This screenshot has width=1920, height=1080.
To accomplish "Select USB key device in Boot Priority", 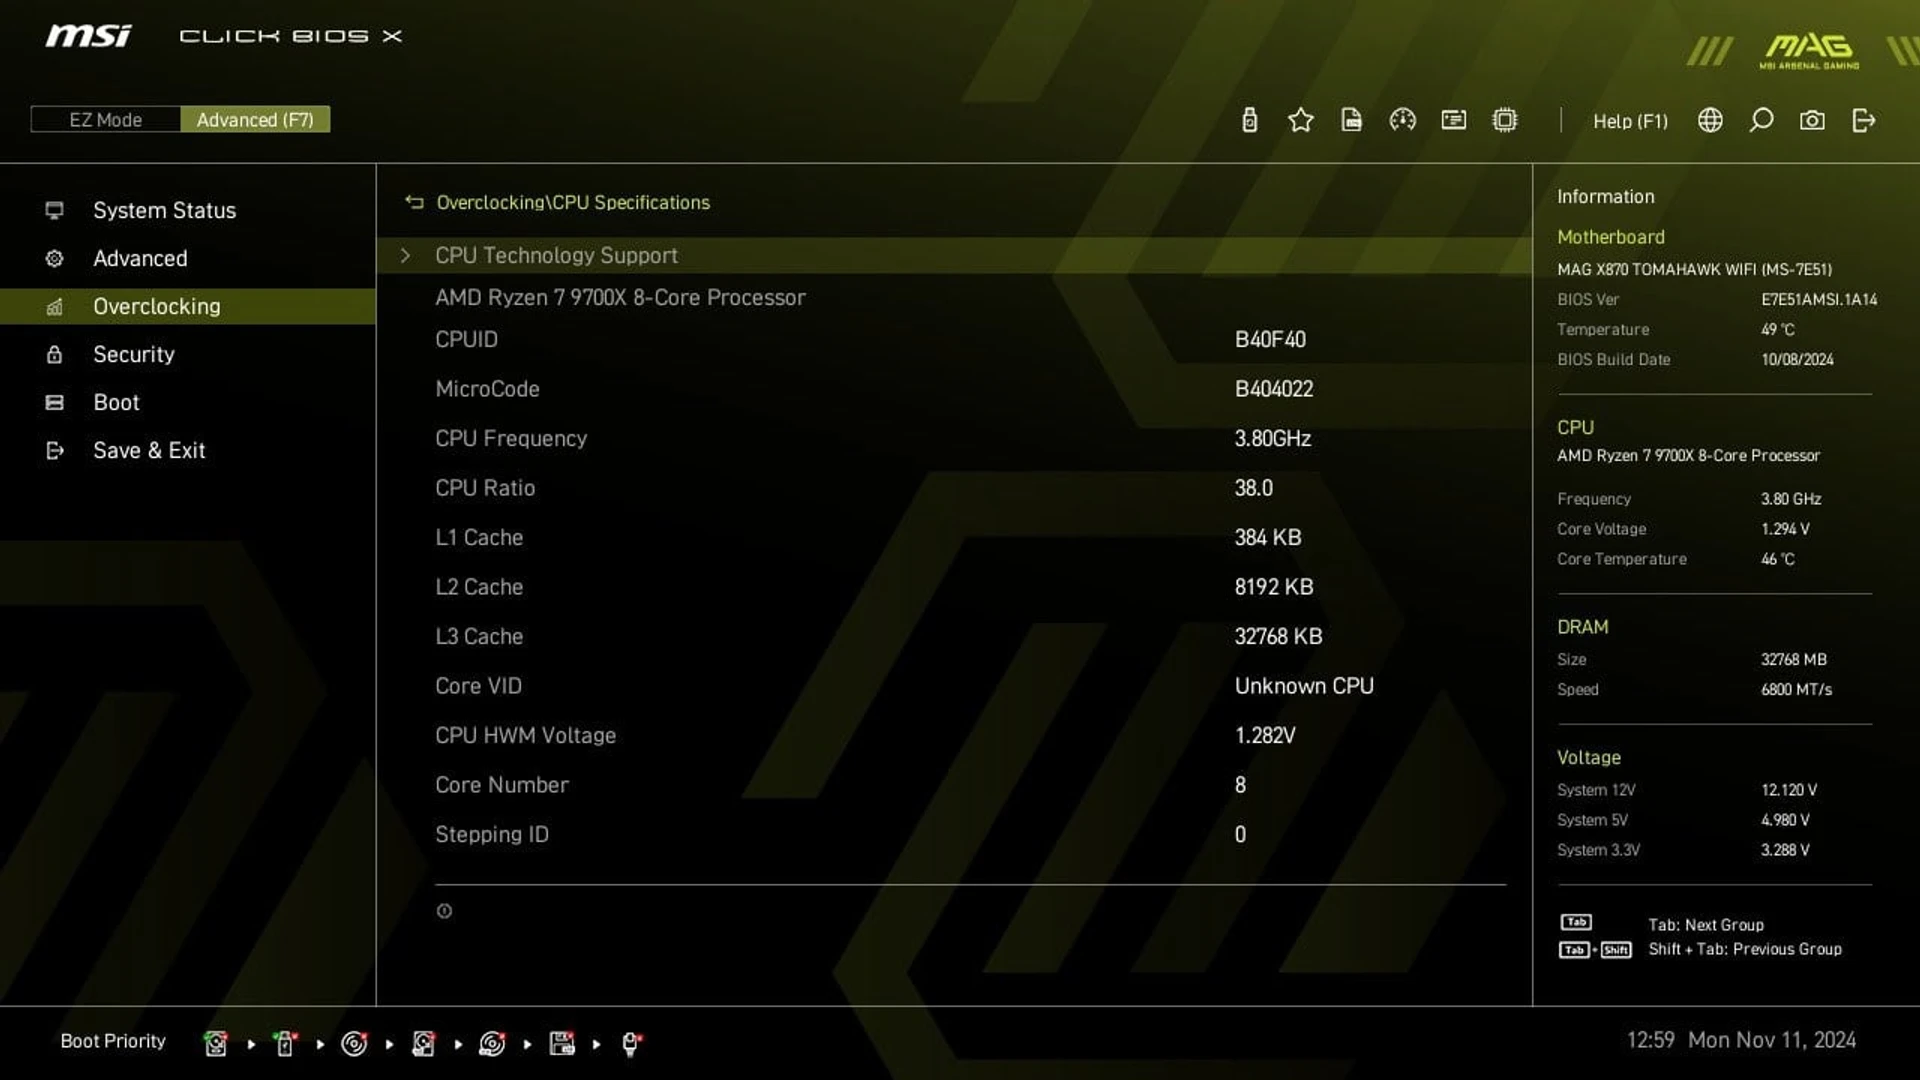I will pos(285,1043).
